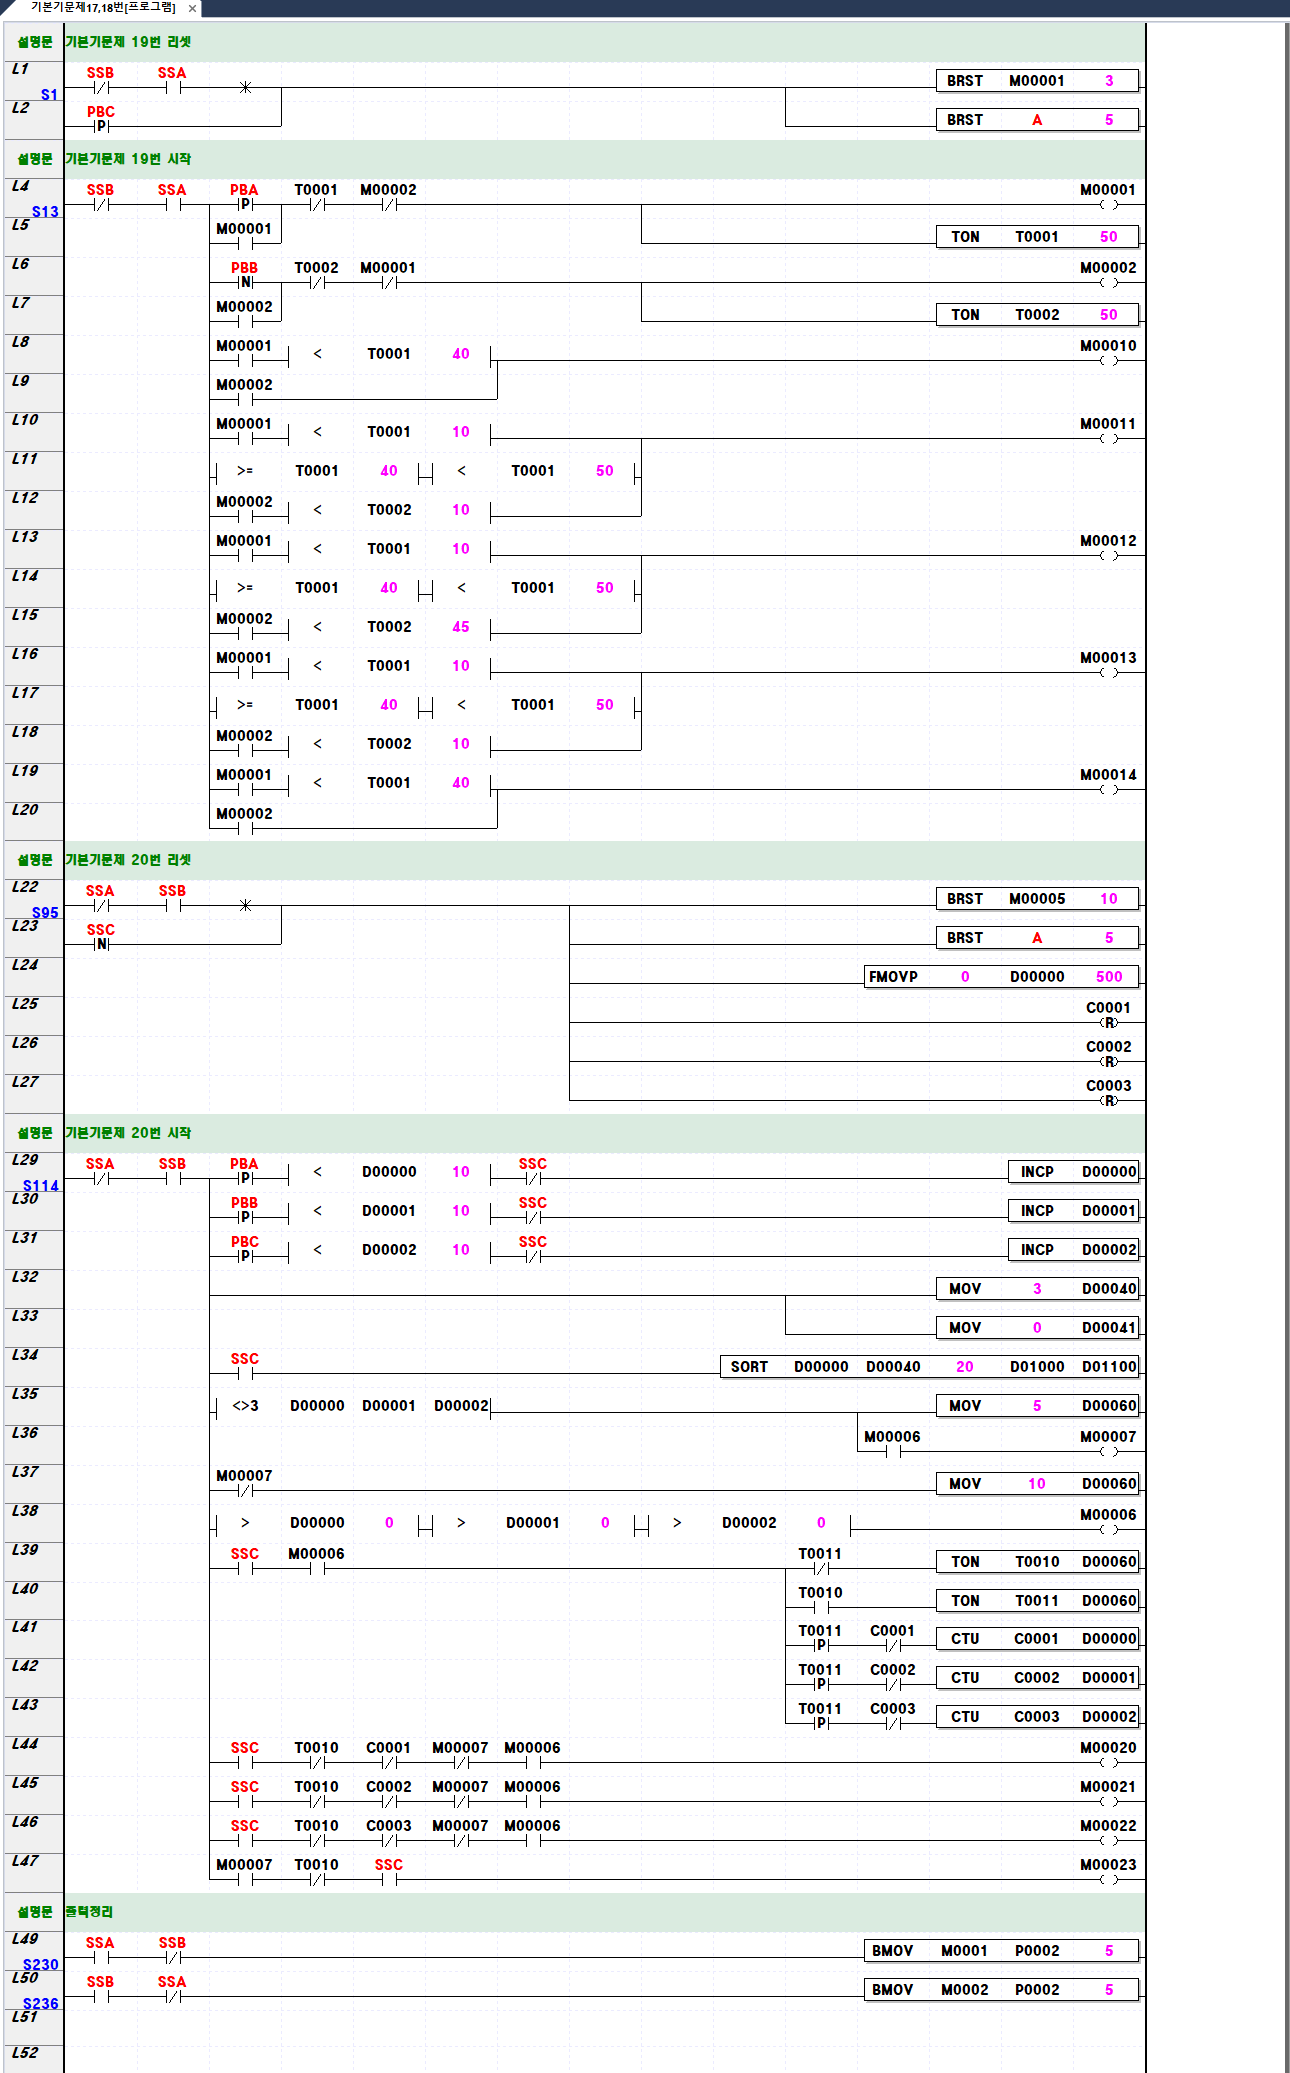Select the SSC falling-edge contact on line L23

pyautogui.click(x=101, y=943)
